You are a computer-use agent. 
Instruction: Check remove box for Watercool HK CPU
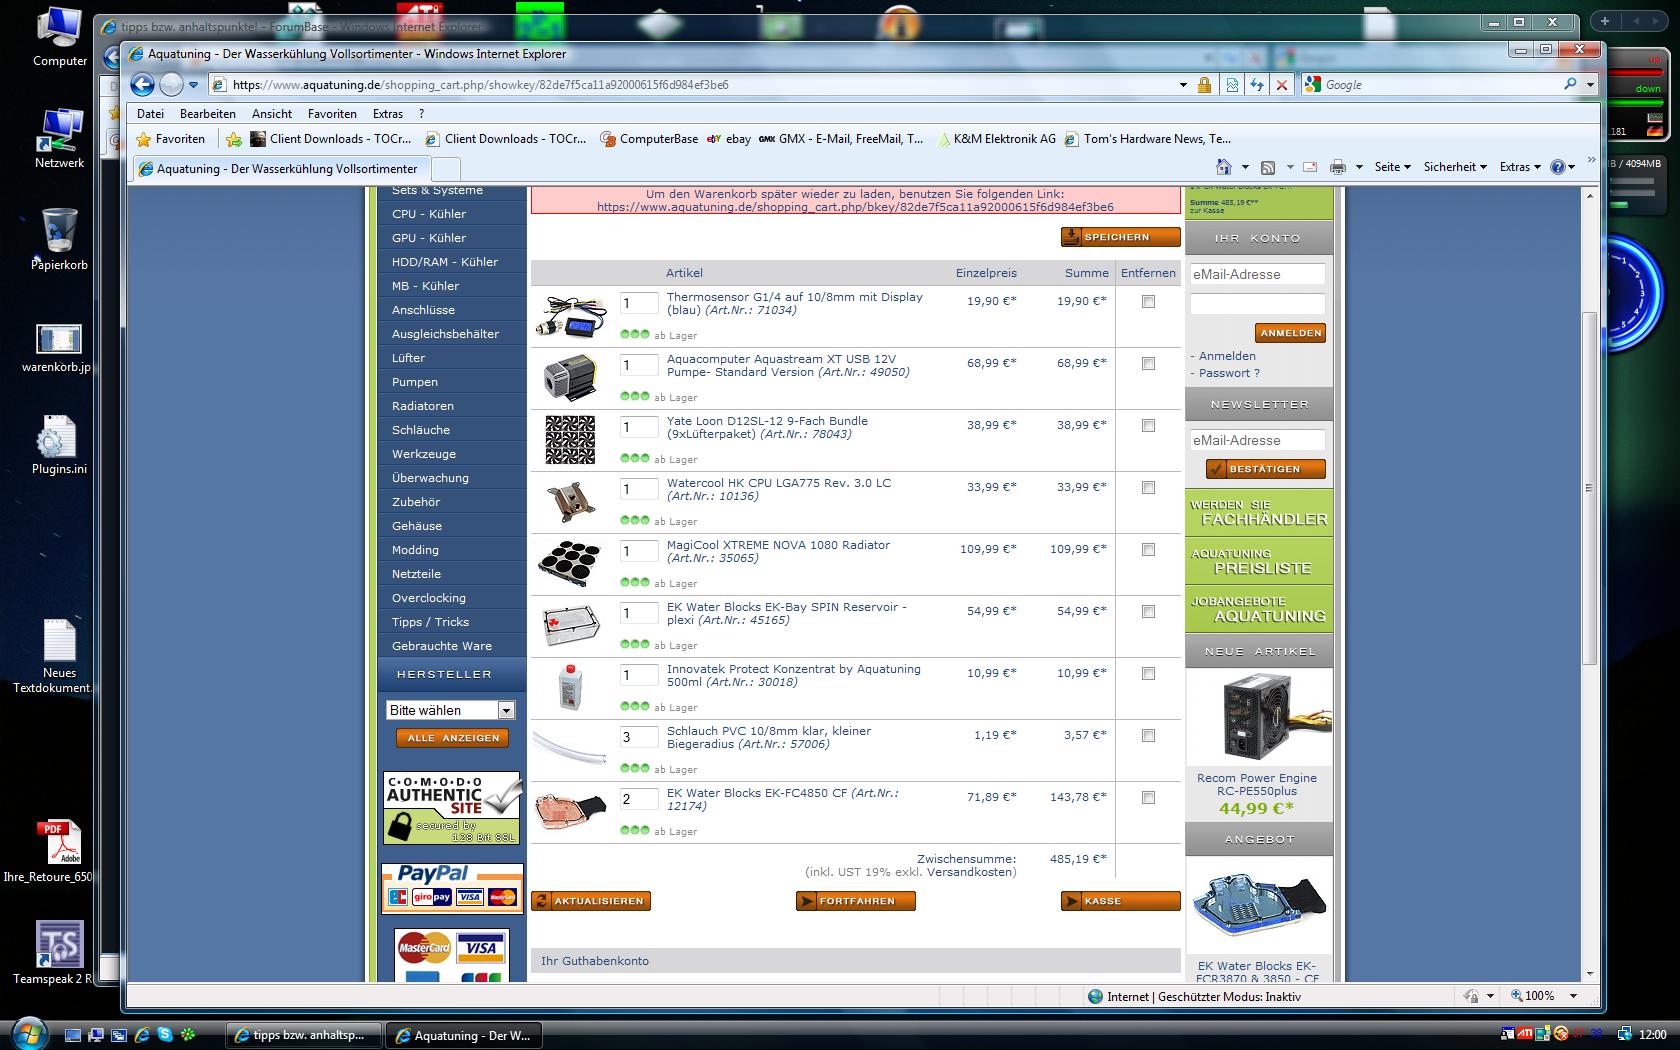[x=1148, y=487]
